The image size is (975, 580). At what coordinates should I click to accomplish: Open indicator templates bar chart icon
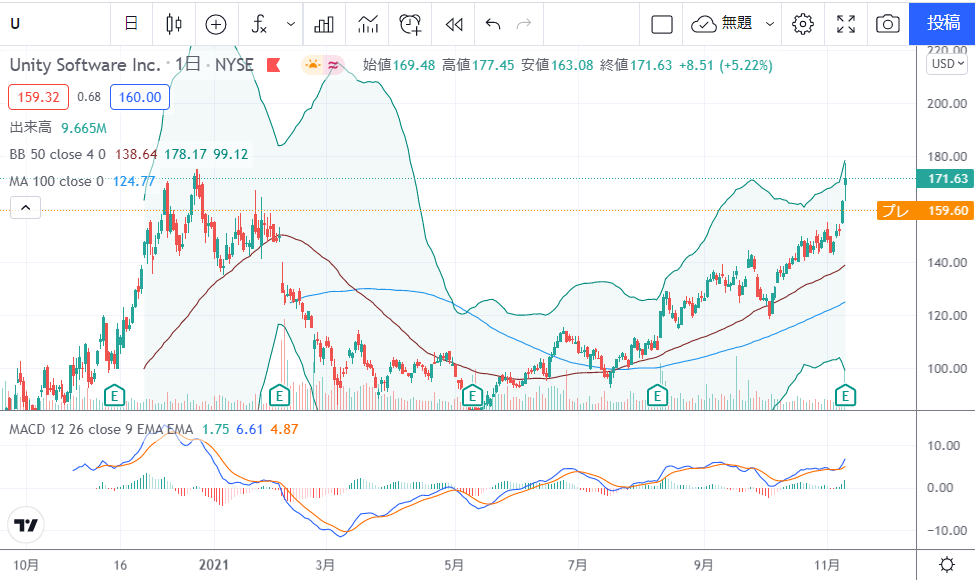pos(324,24)
